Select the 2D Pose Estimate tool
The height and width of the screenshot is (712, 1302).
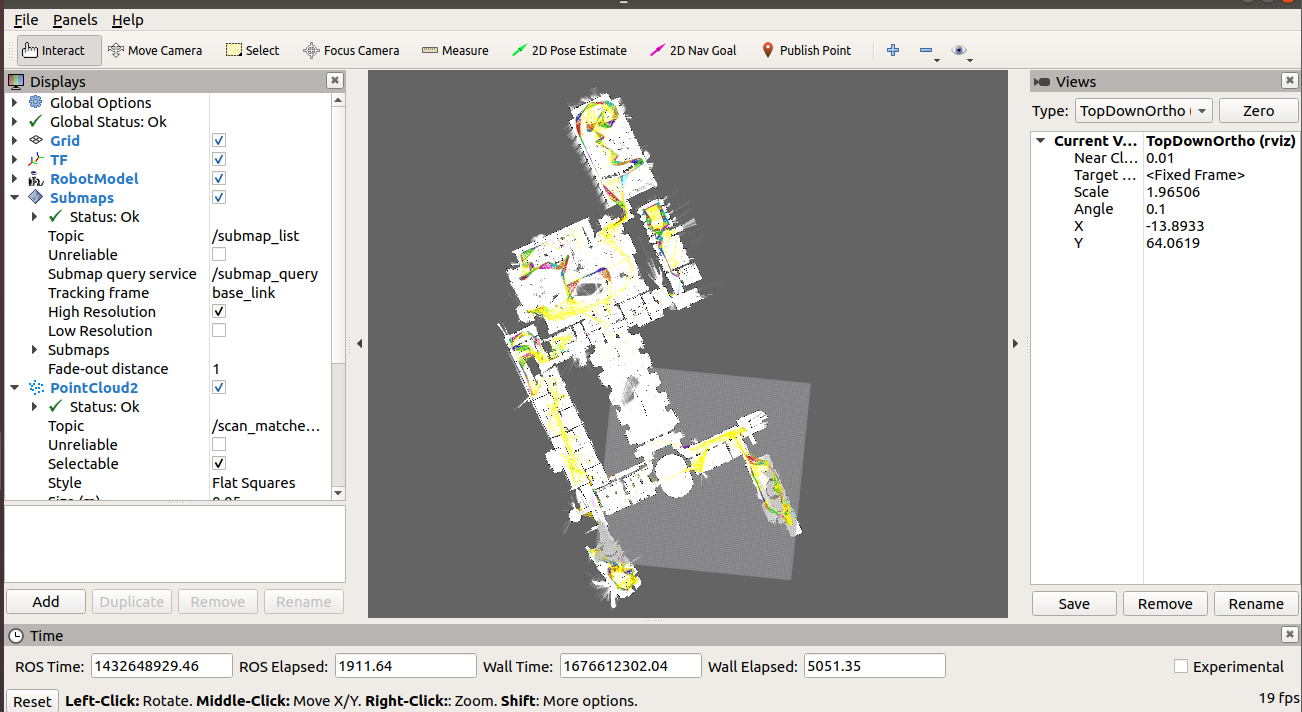(x=568, y=50)
